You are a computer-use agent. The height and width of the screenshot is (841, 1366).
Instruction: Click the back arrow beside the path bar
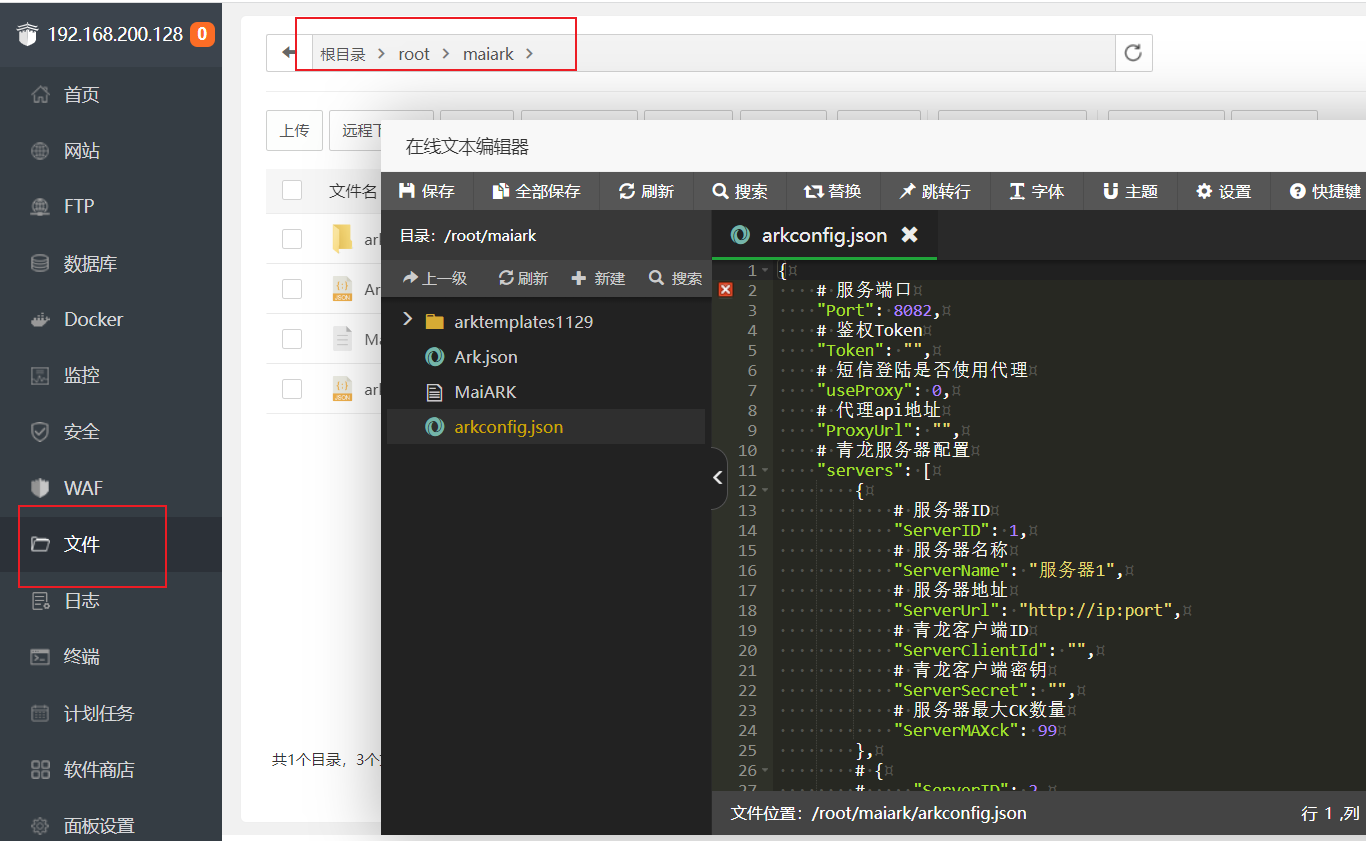(289, 53)
